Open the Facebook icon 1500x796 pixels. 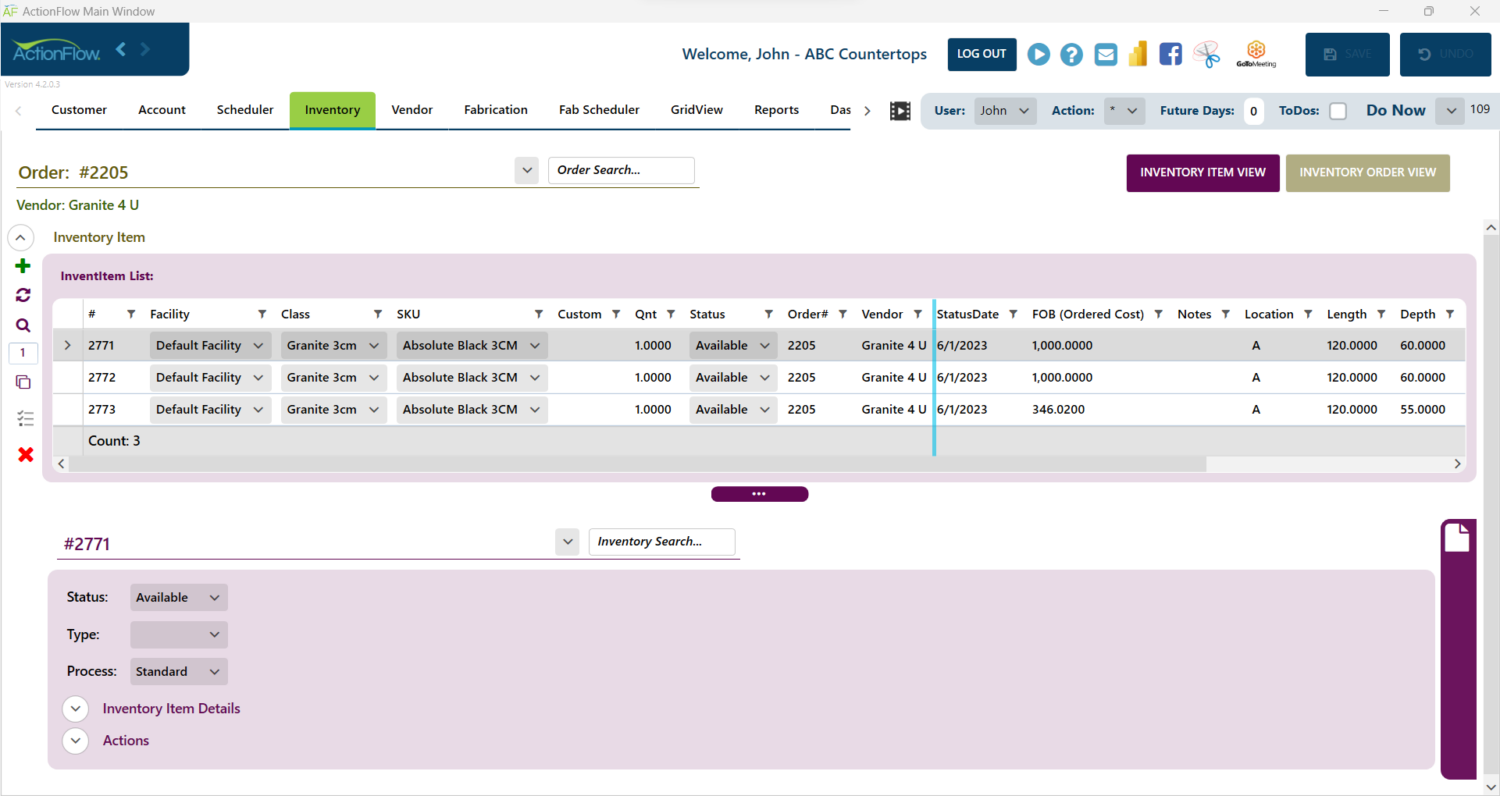1170,54
